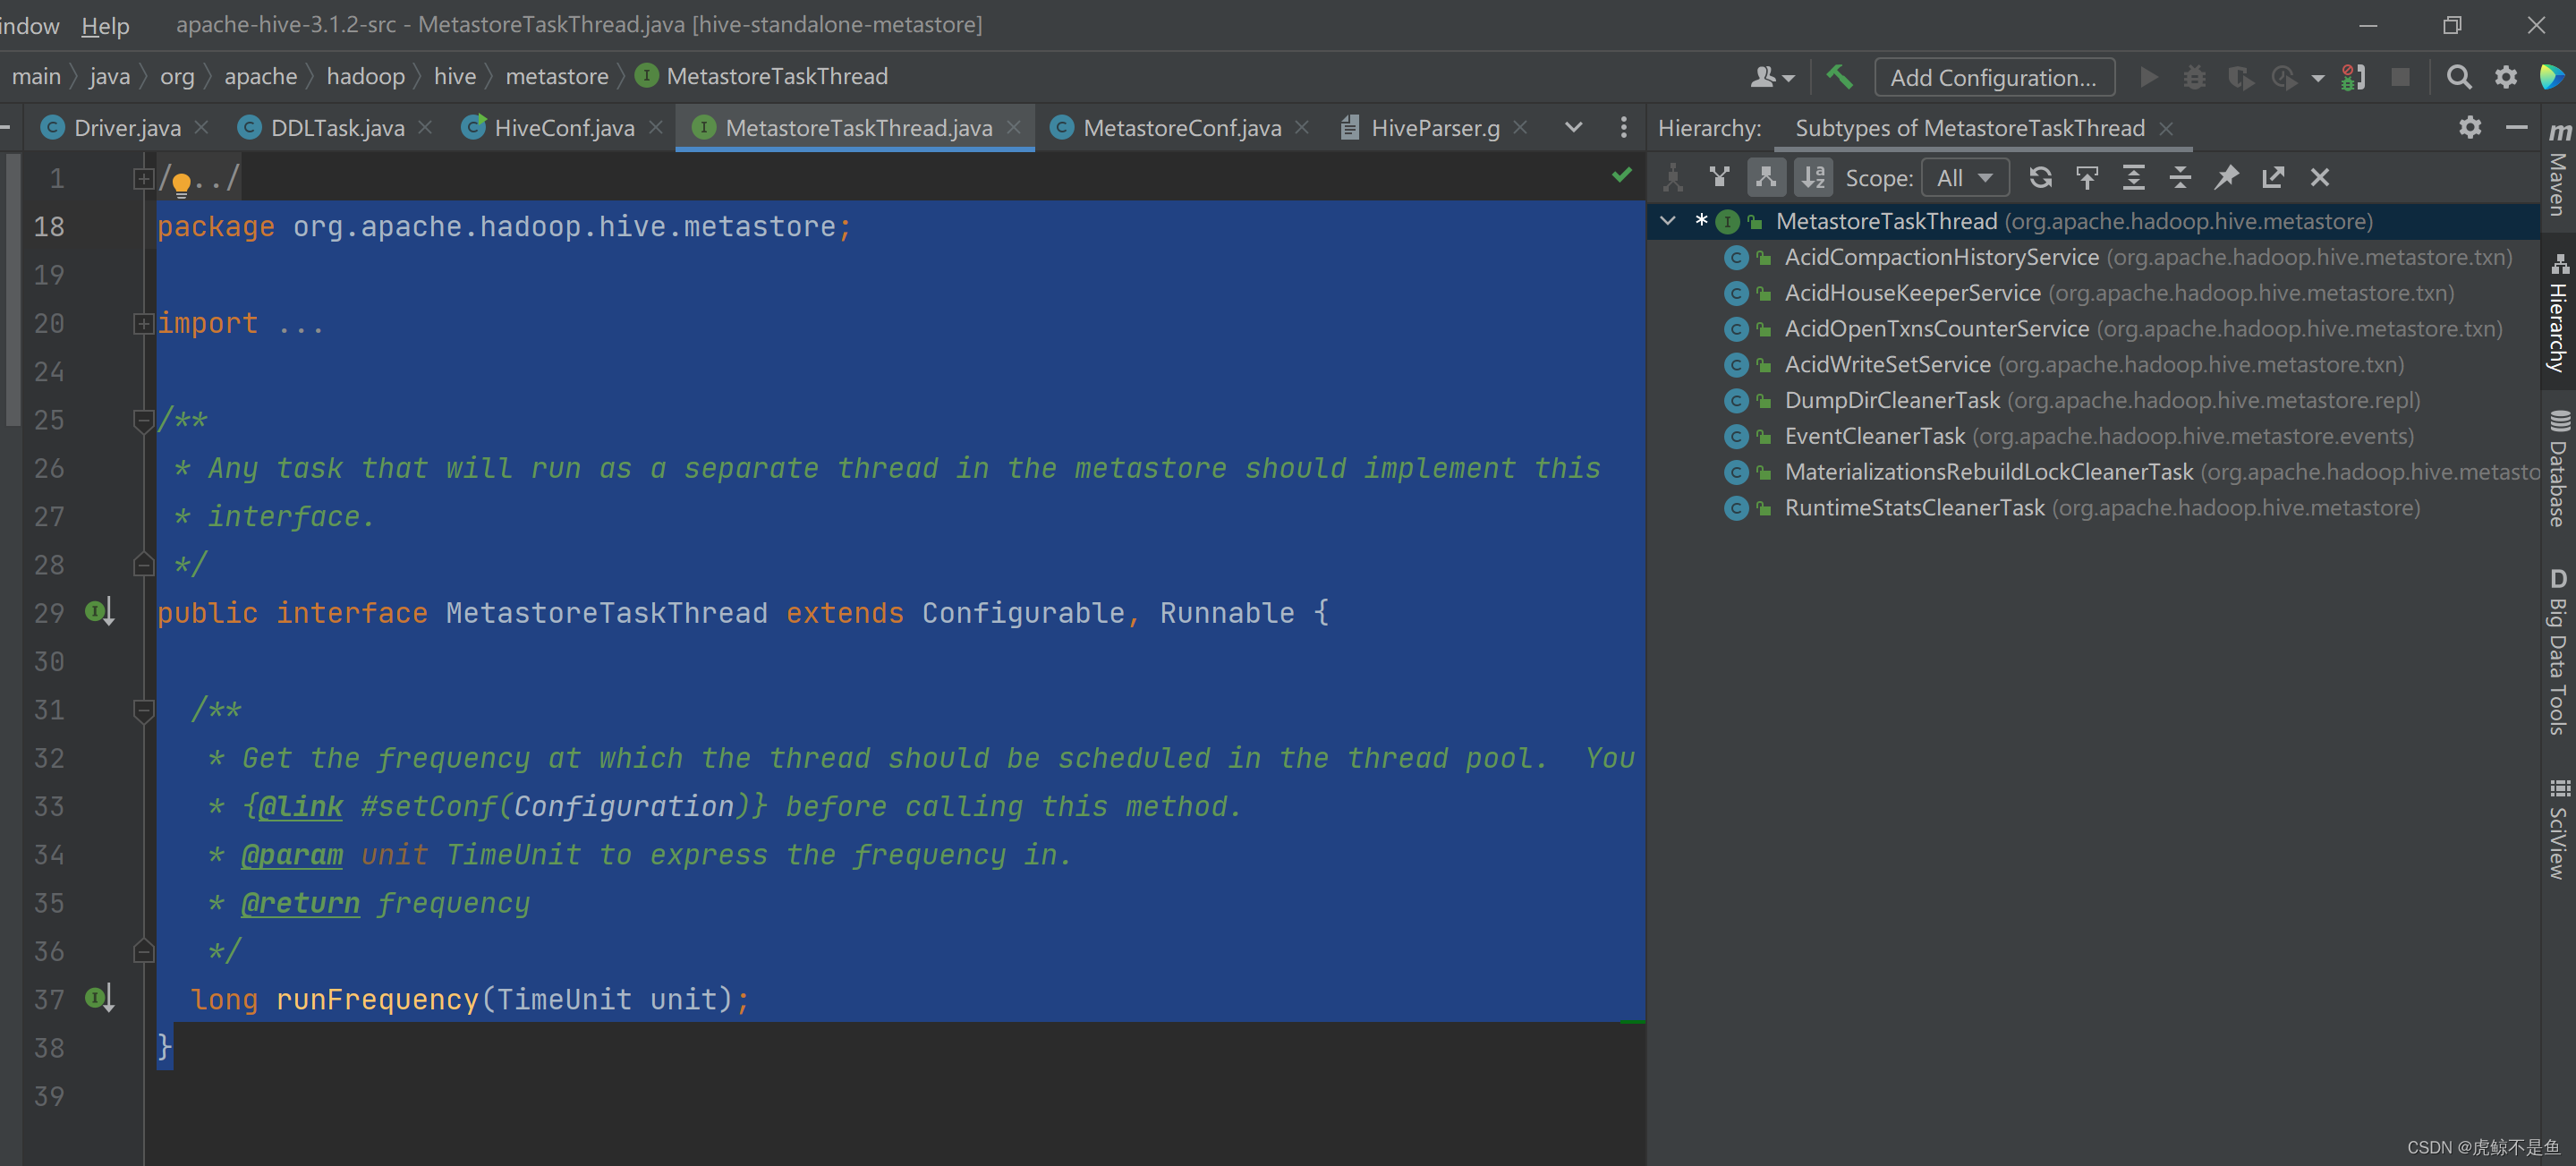Open Database tool window sidebar
The width and height of the screenshot is (2576, 1166).
2559,468
